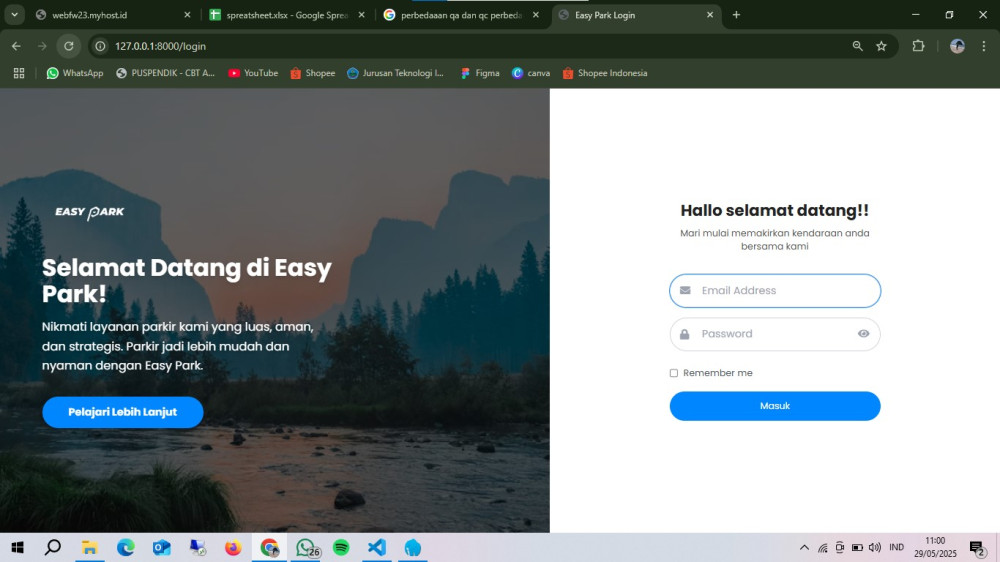Viewport: 1000px width, 562px height.
Task: Open the Windows Start menu
Action: pos(17,547)
